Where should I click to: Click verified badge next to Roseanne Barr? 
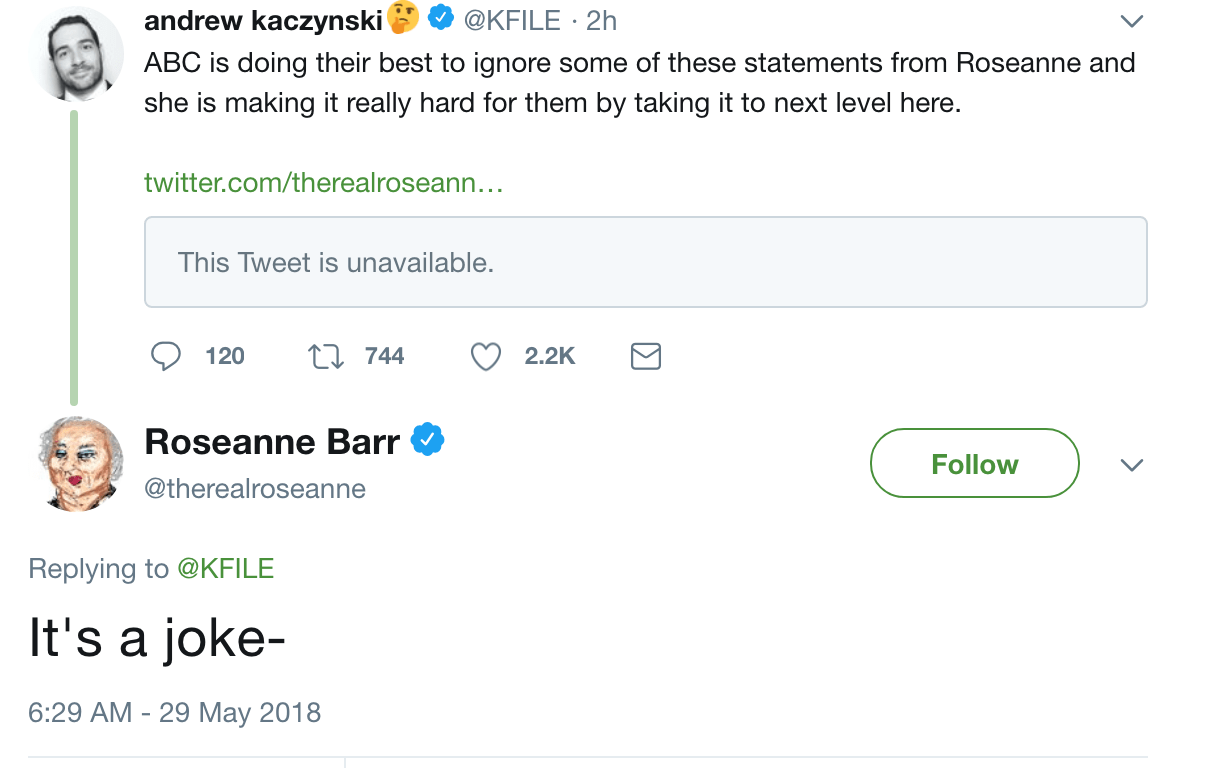coord(428,440)
